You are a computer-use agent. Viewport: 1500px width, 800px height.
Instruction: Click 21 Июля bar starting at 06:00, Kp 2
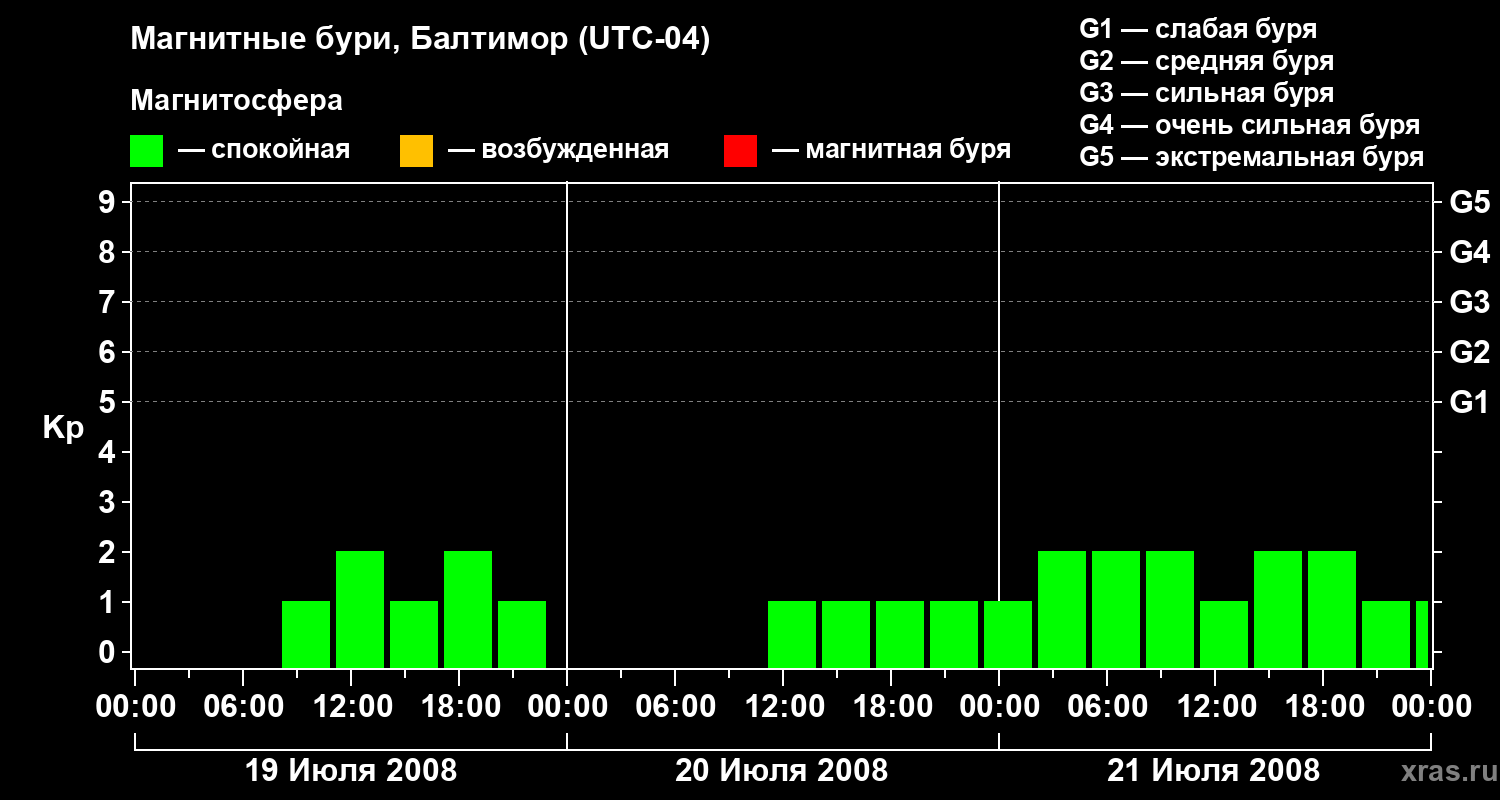pyautogui.click(x=1116, y=609)
